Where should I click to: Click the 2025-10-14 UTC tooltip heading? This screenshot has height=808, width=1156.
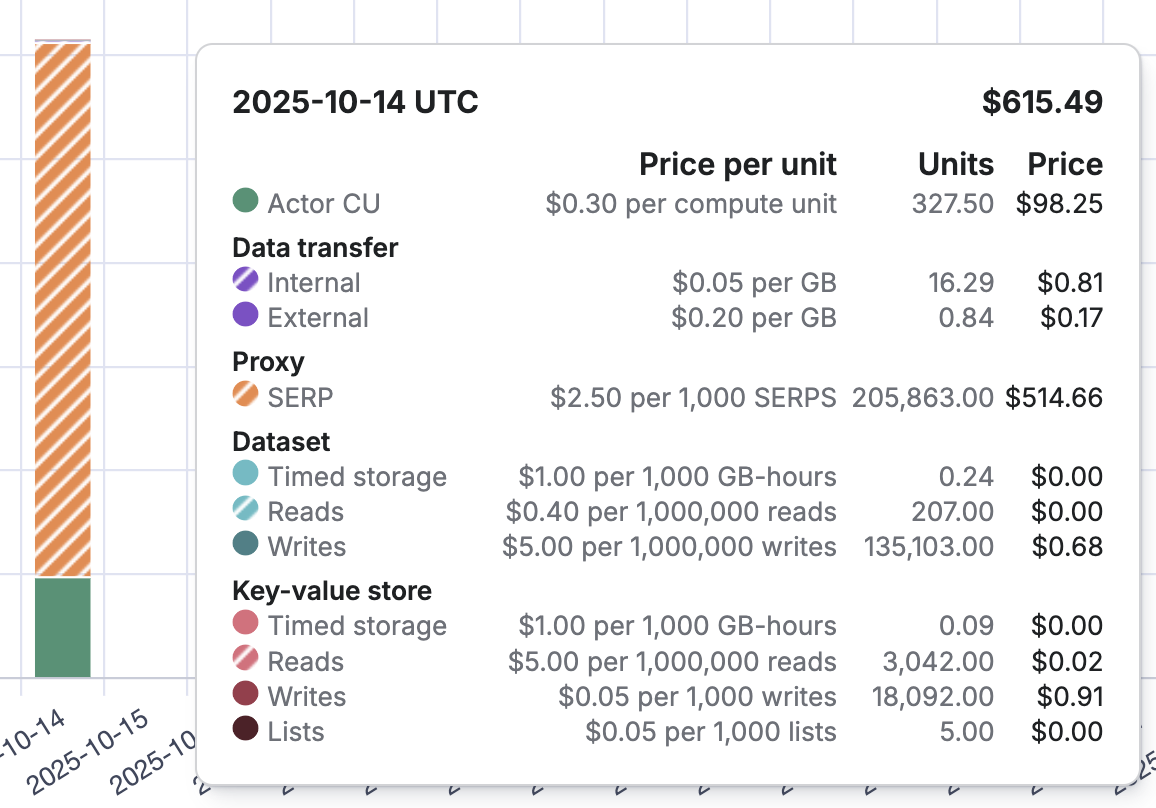pos(355,102)
